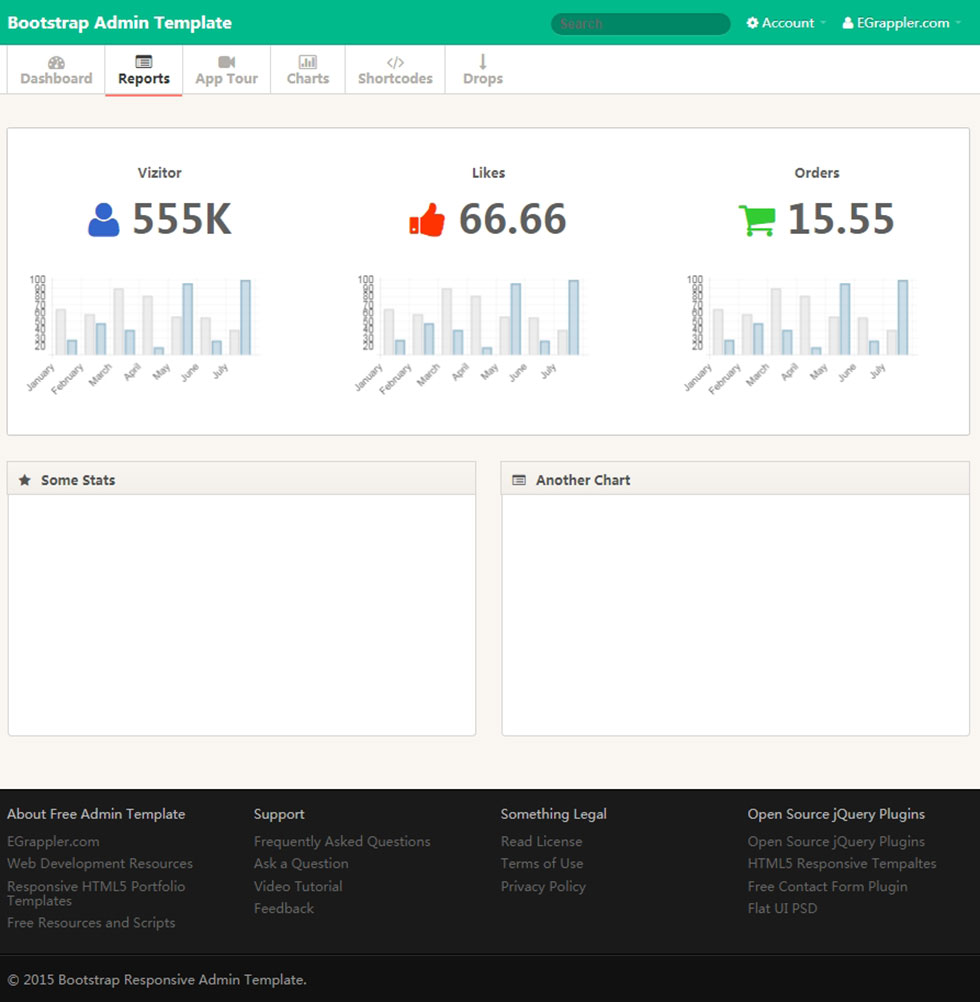Focus the Search input field
Screen dimensions: 980x1002
point(641,24)
